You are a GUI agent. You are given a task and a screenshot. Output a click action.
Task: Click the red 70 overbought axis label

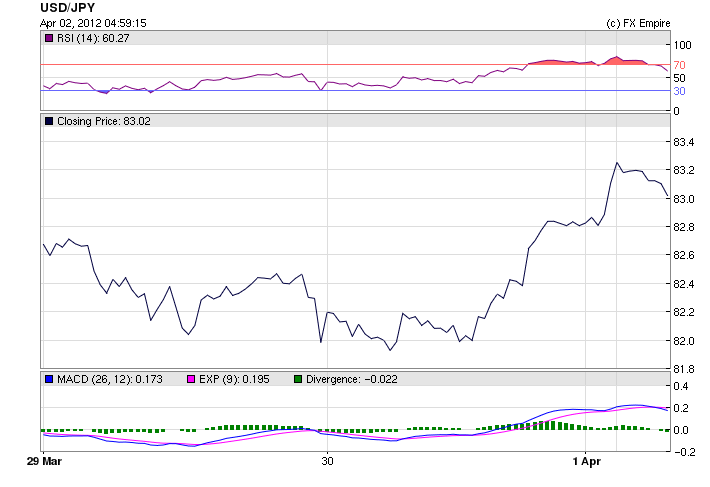(679, 65)
